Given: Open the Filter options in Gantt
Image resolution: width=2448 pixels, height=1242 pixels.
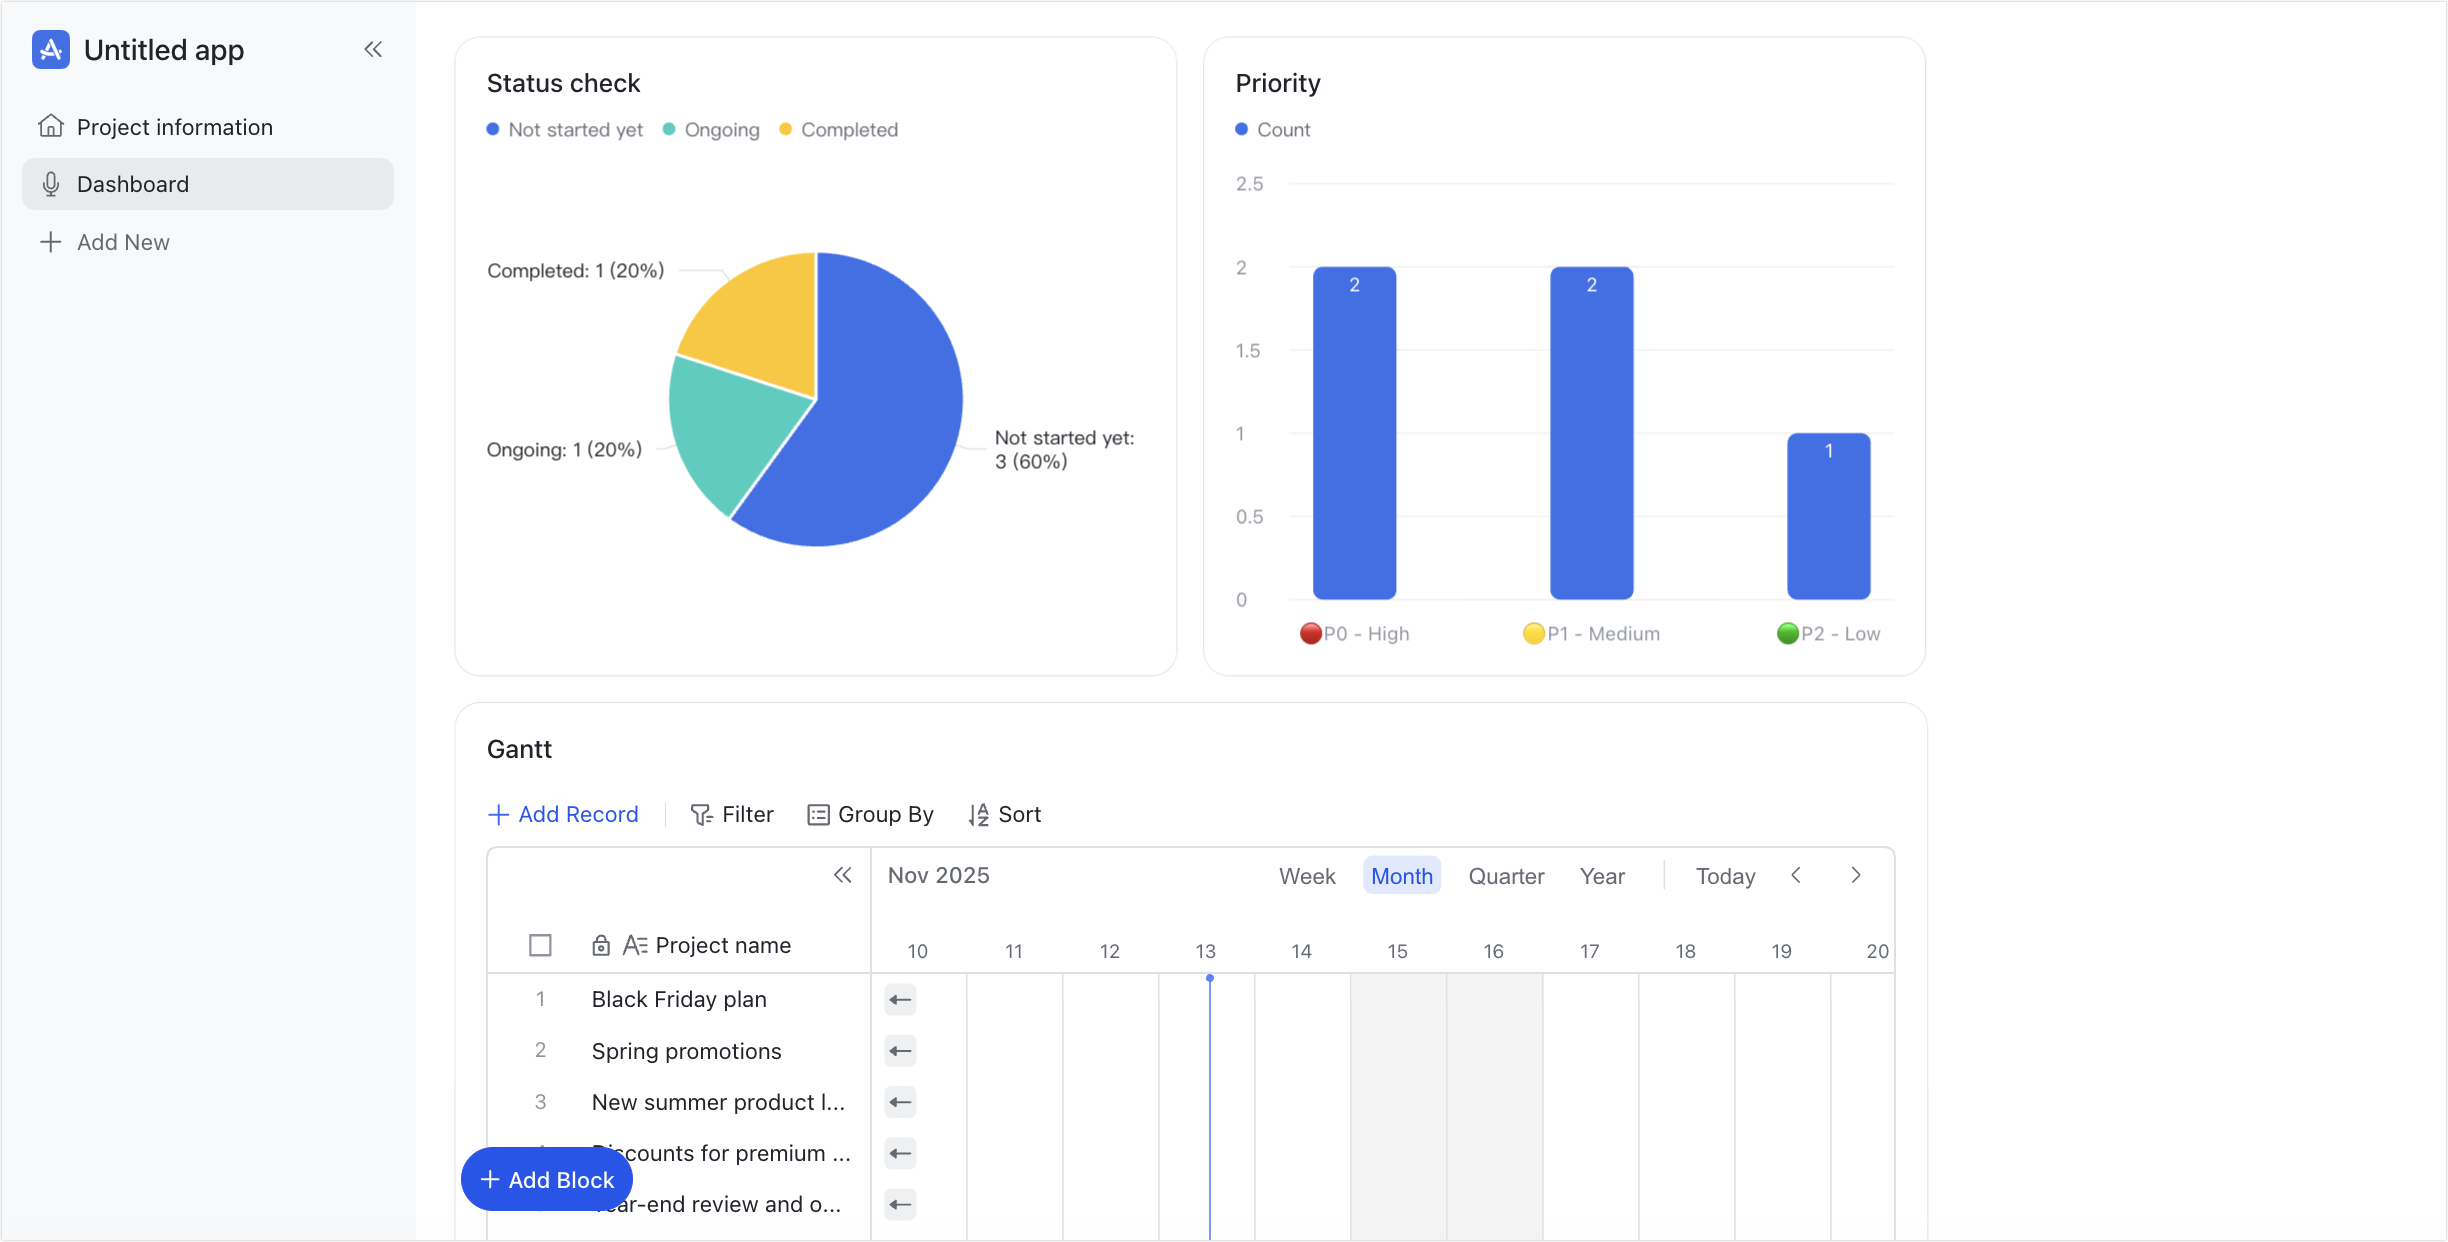Looking at the screenshot, I should pyautogui.click(x=732, y=815).
